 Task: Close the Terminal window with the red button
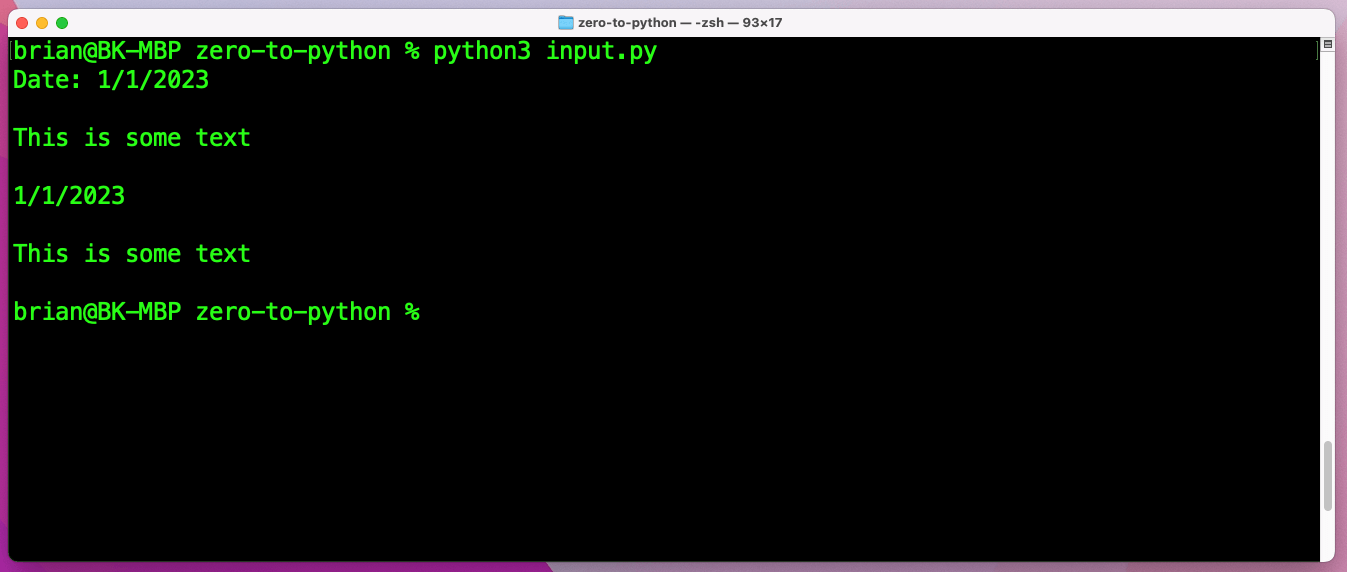click(22, 22)
